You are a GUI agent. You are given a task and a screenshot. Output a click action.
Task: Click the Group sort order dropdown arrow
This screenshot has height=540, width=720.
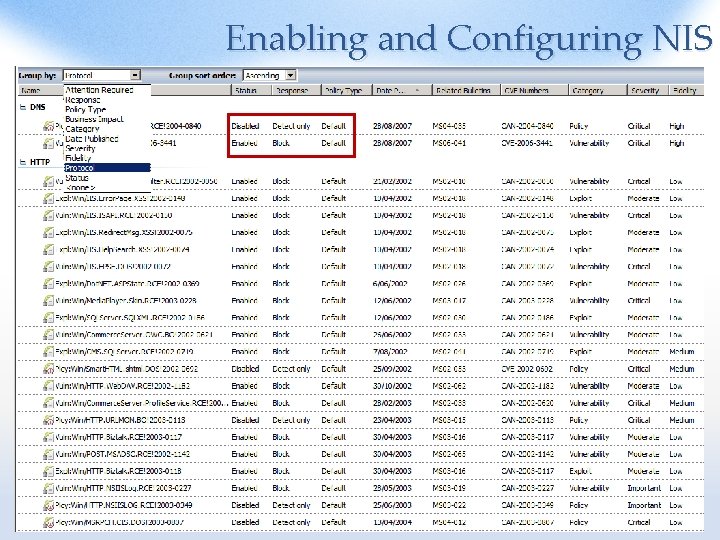pyautogui.click(x=291, y=75)
